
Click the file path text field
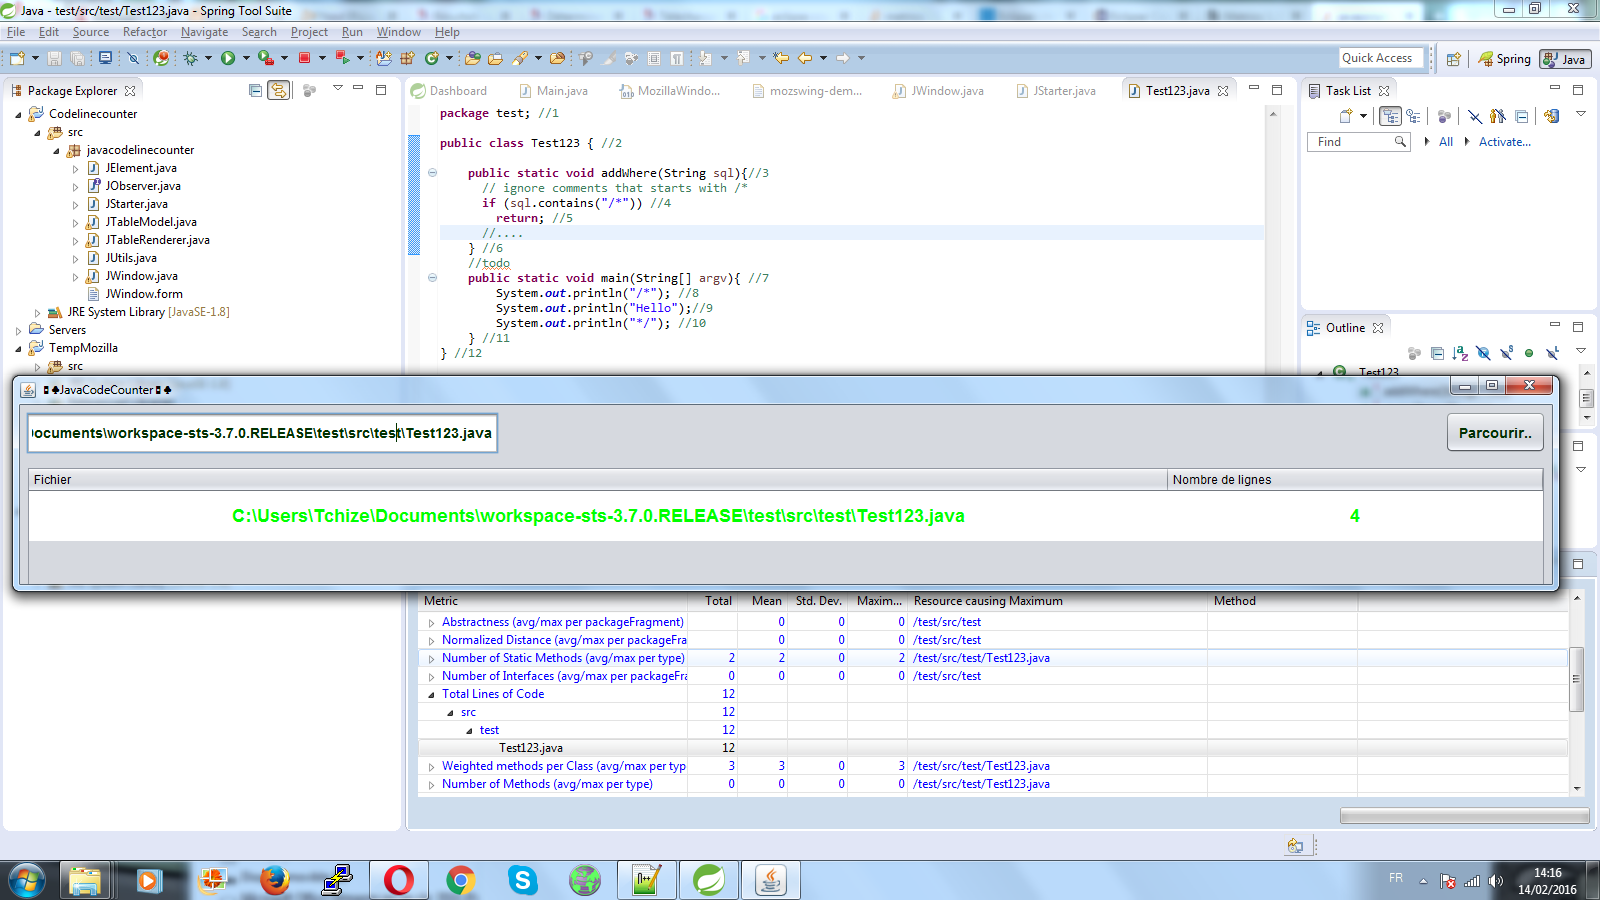[262, 433]
